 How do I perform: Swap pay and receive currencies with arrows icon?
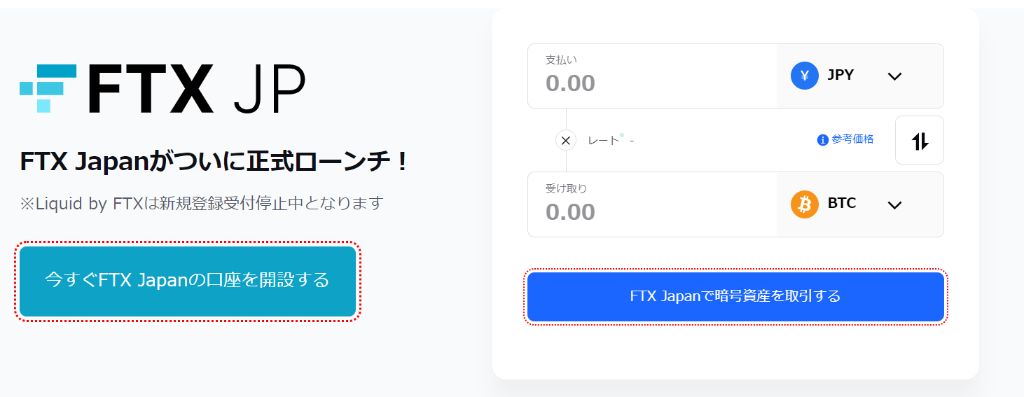click(920, 140)
